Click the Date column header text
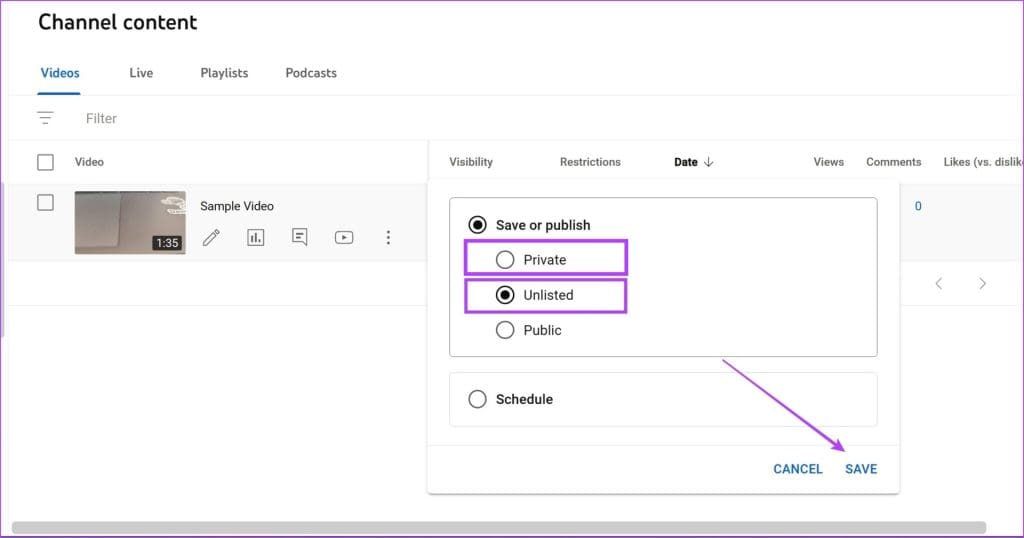Viewport: 1024px width, 538px height. click(x=686, y=162)
